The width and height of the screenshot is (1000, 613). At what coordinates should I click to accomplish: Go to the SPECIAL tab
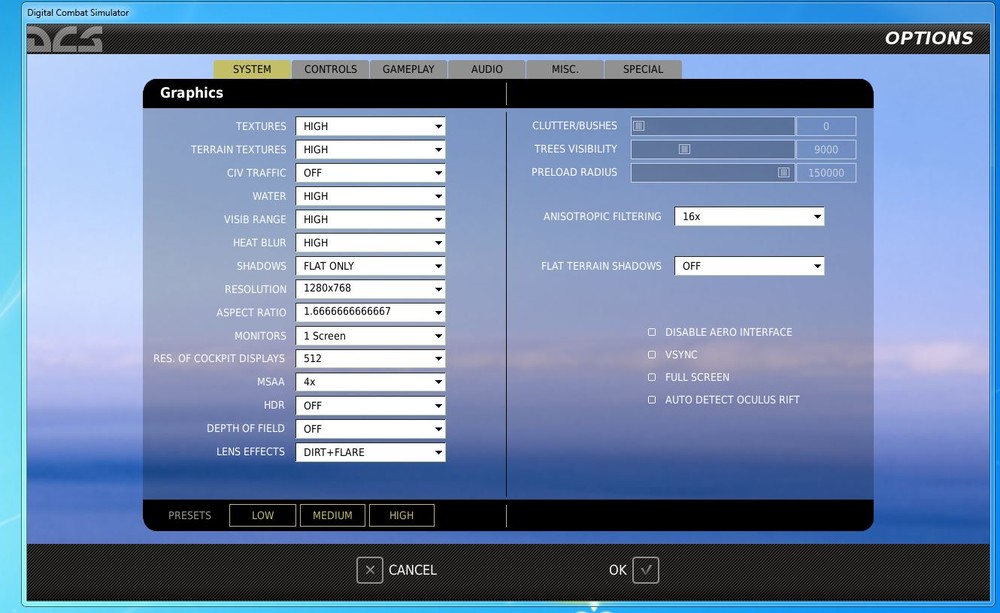pyautogui.click(x=643, y=69)
